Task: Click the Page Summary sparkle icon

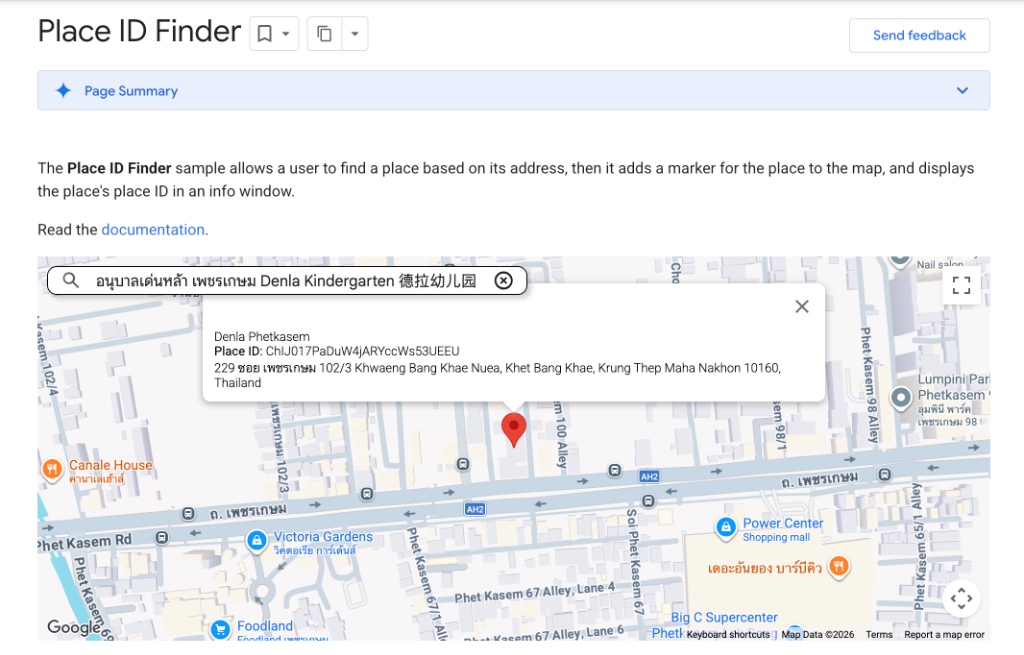Action: tap(63, 90)
